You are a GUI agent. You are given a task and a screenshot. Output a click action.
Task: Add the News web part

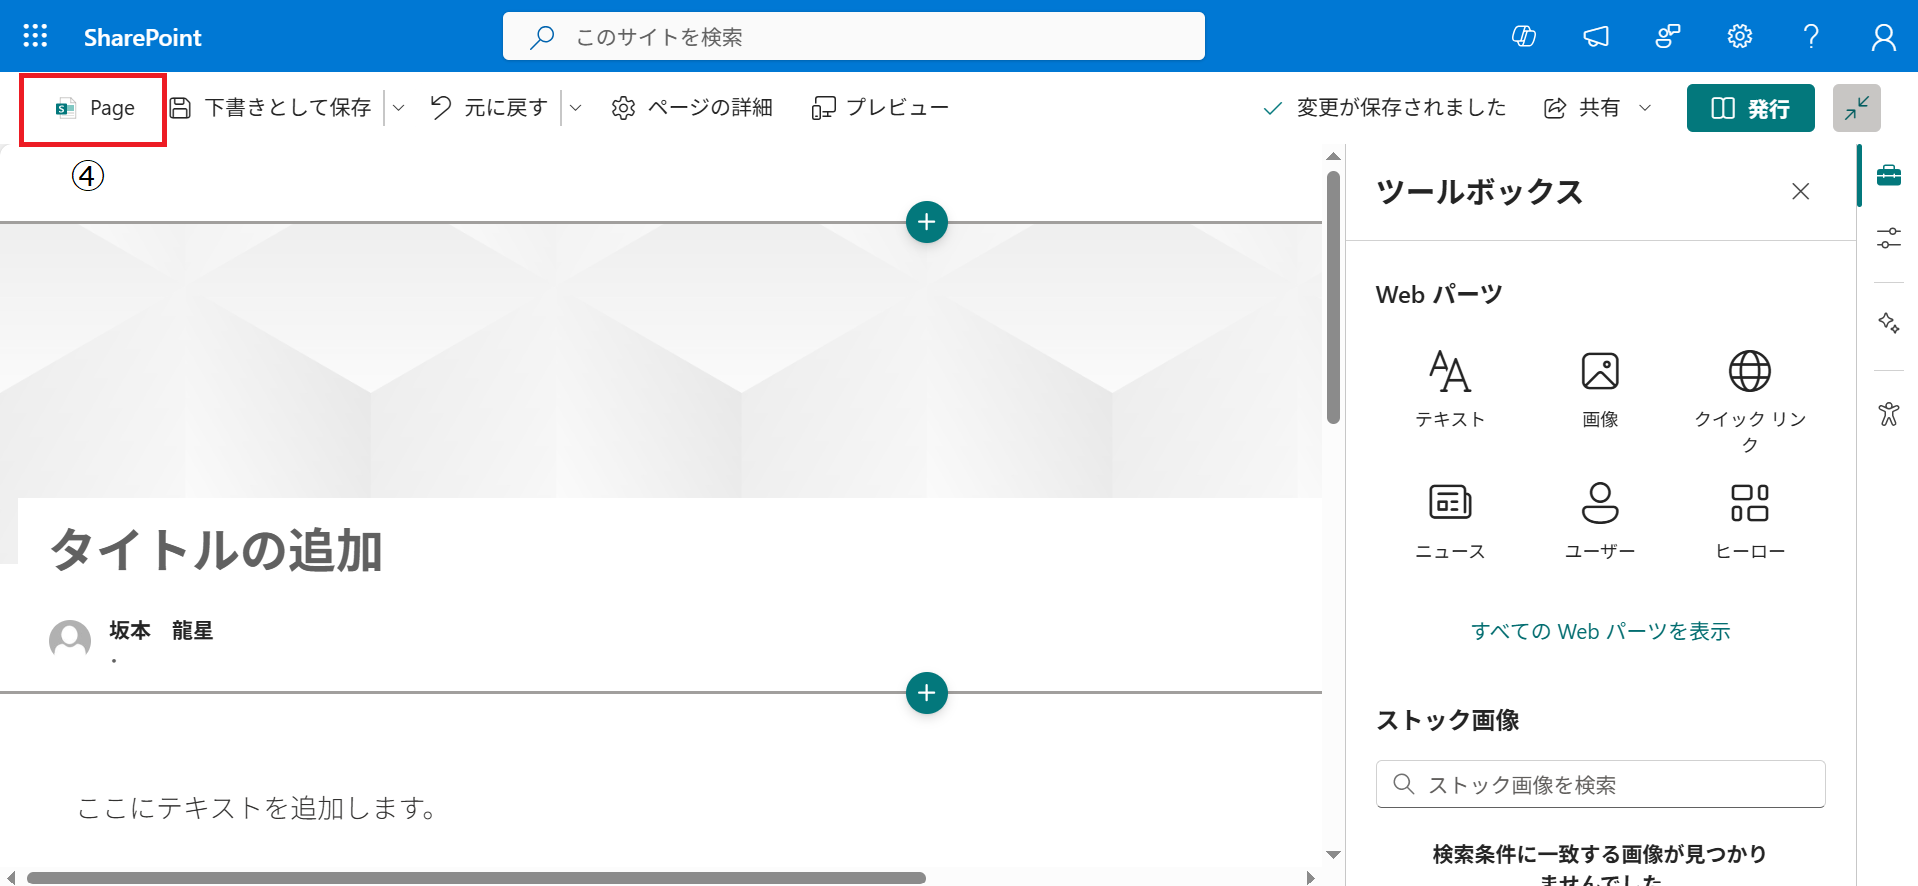(1449, 503)
